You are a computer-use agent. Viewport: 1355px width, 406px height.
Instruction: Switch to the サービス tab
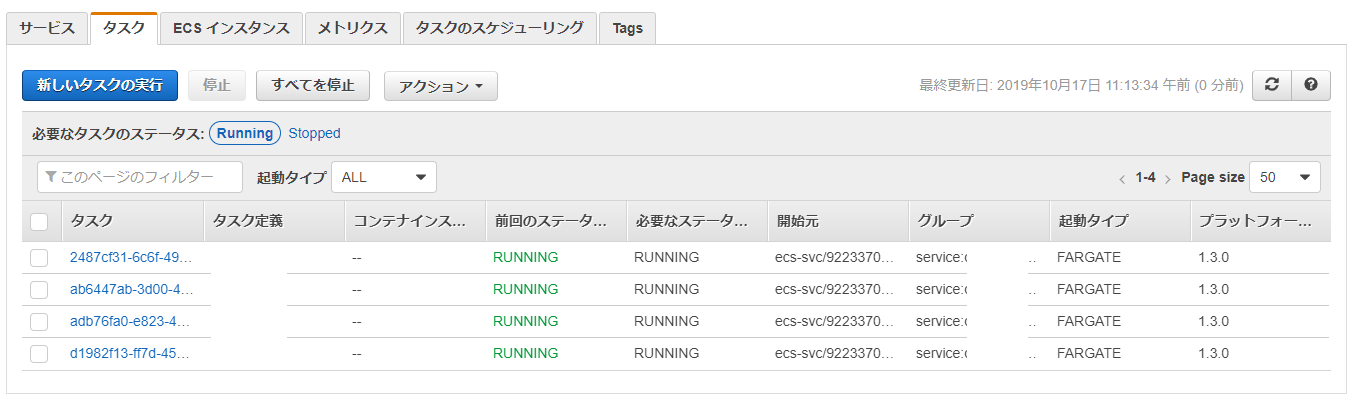47,28
